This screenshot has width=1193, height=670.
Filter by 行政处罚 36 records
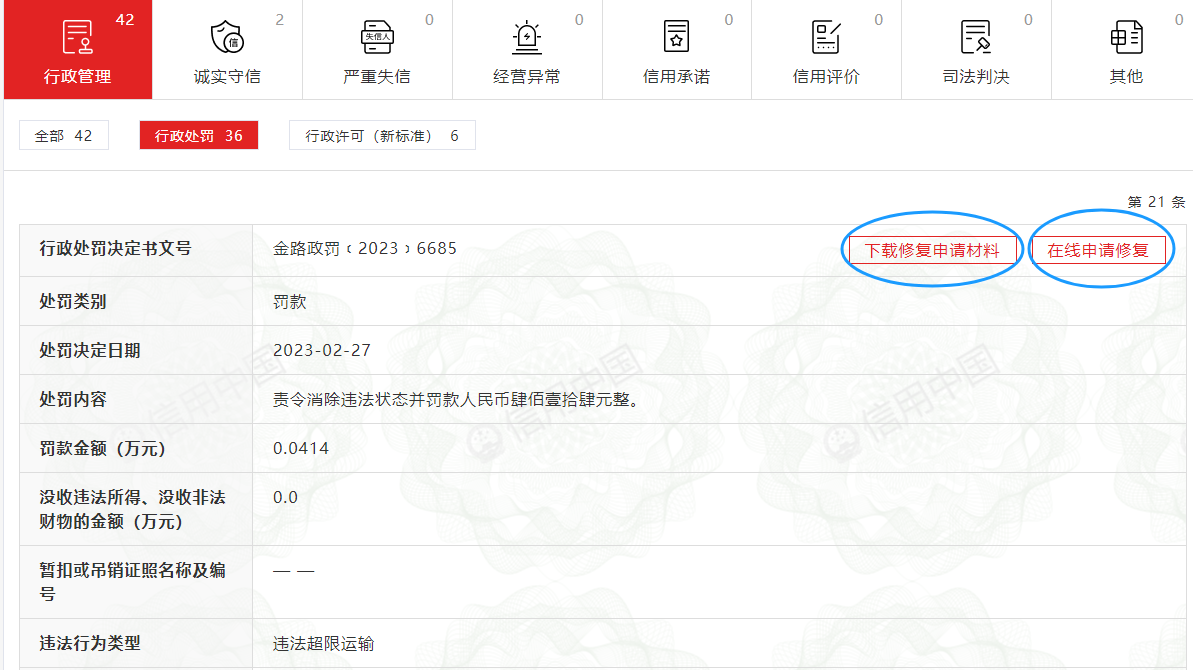[x=199, y=135]
